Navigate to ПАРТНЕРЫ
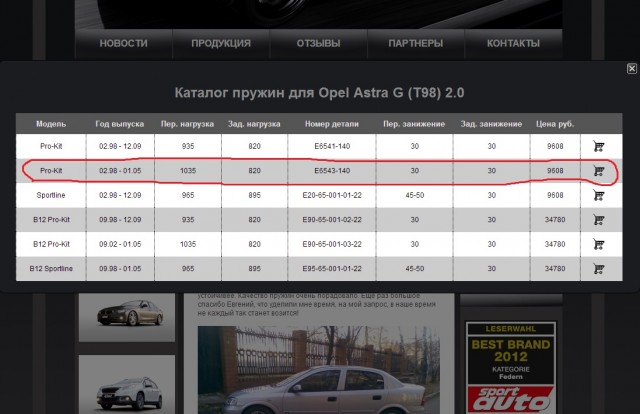Image resolution: width=640 pixels, height=414 pixels. click(x=416, y=44)
